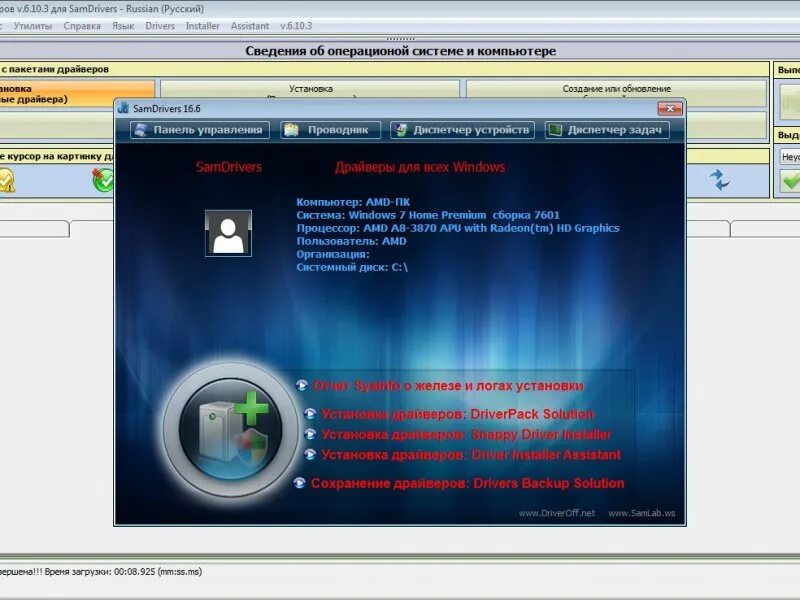This screenshot has height=600, width=800.
Task: Open the Drivers menu
Action: [159, 26]
